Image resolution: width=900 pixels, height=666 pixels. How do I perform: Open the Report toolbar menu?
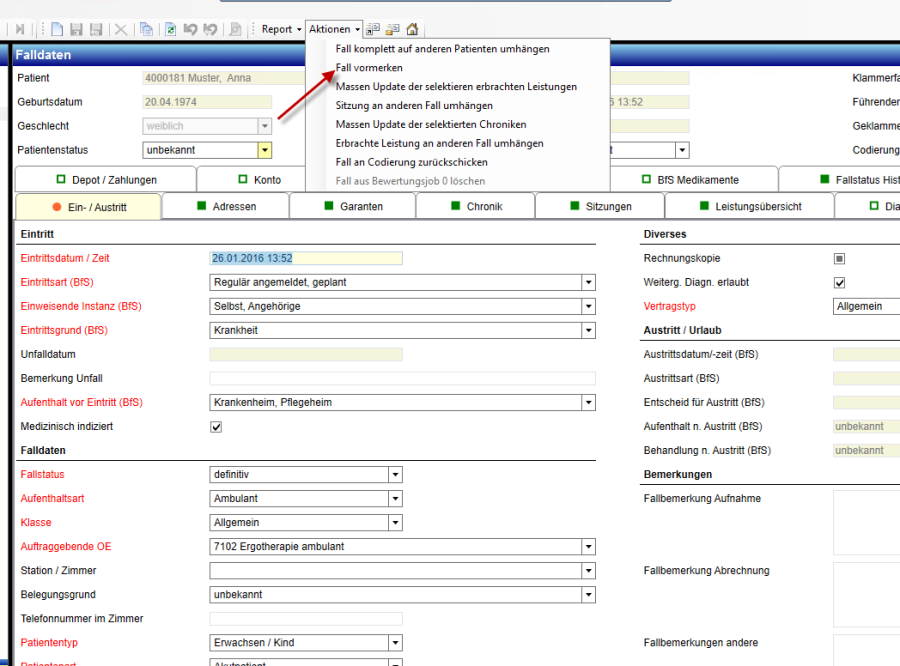coord(281,30)
